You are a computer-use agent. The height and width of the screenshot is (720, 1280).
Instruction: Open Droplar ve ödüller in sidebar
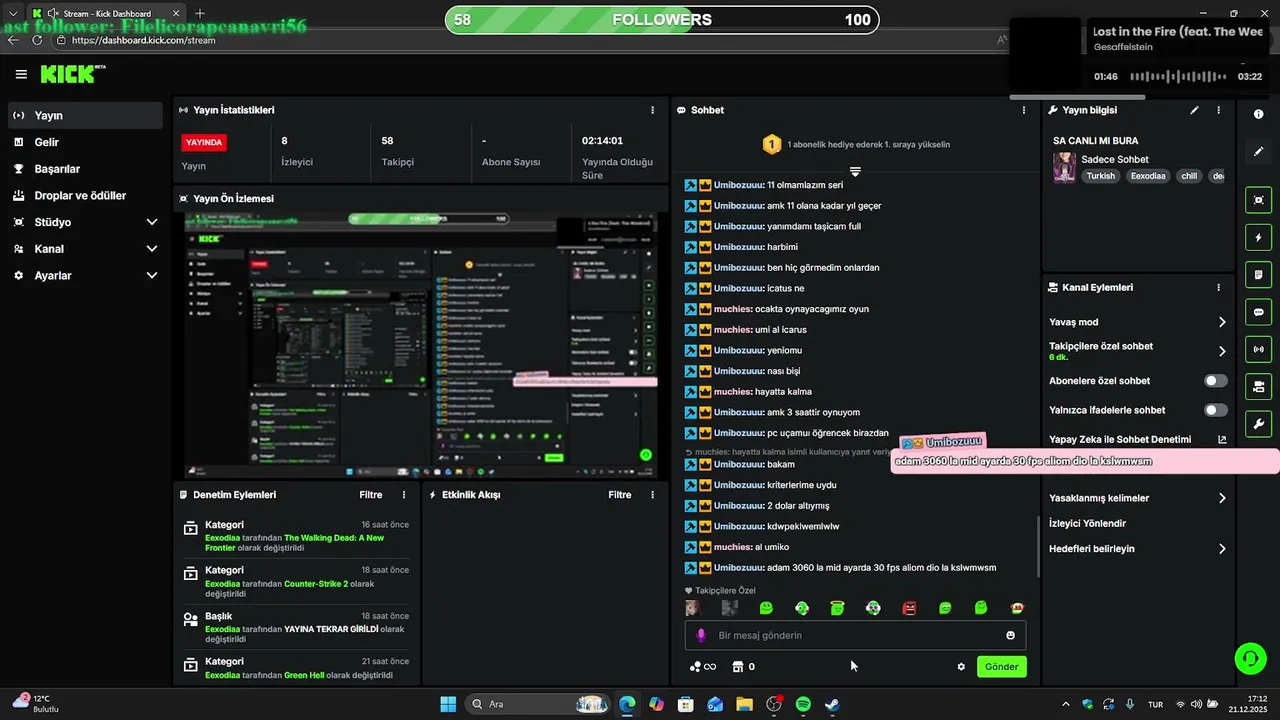tap(85, 196)
